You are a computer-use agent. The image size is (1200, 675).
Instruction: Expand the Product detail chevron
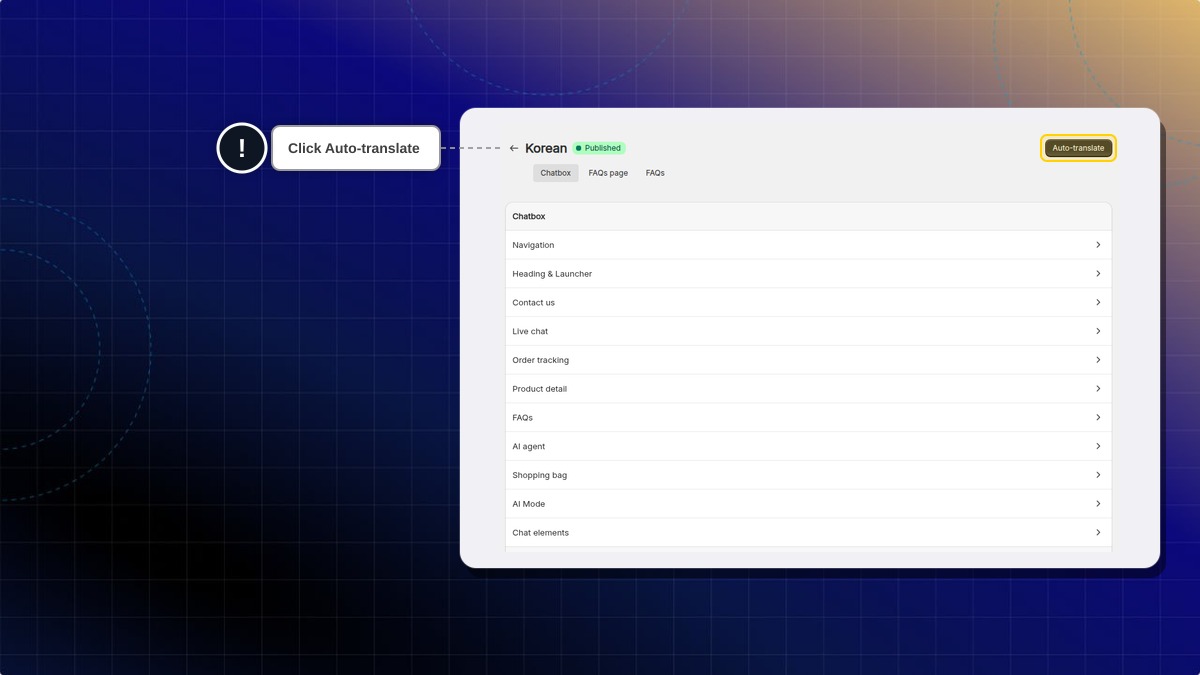coord(1098,389)
